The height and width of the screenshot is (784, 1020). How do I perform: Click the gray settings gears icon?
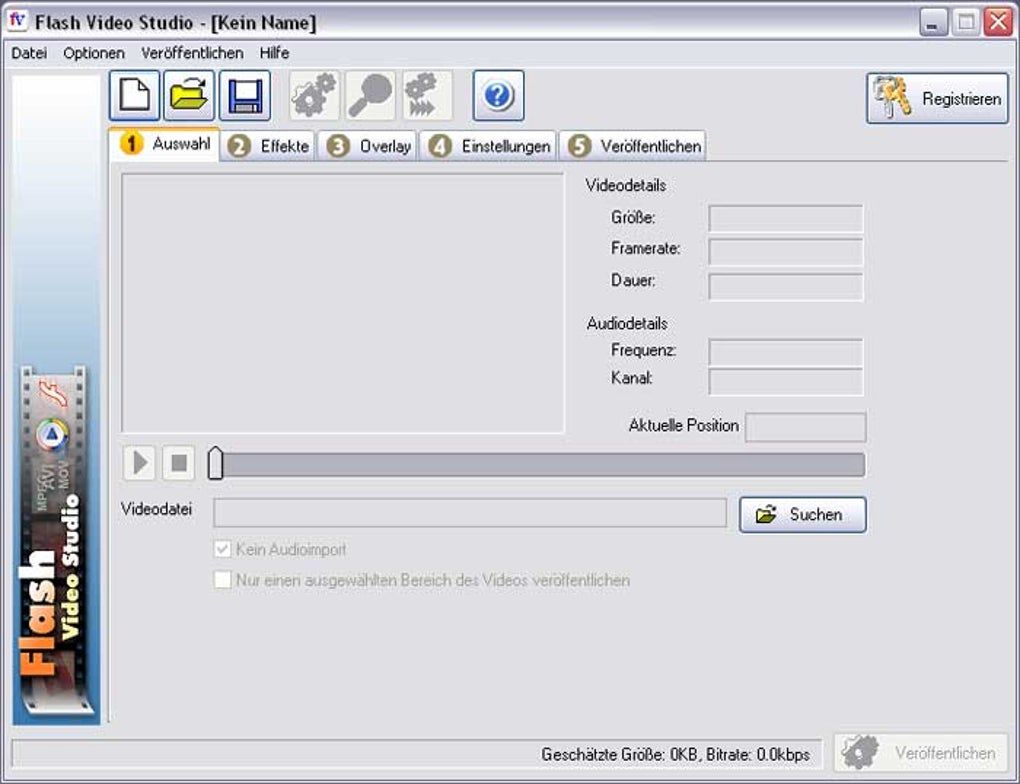coord(313,95)
